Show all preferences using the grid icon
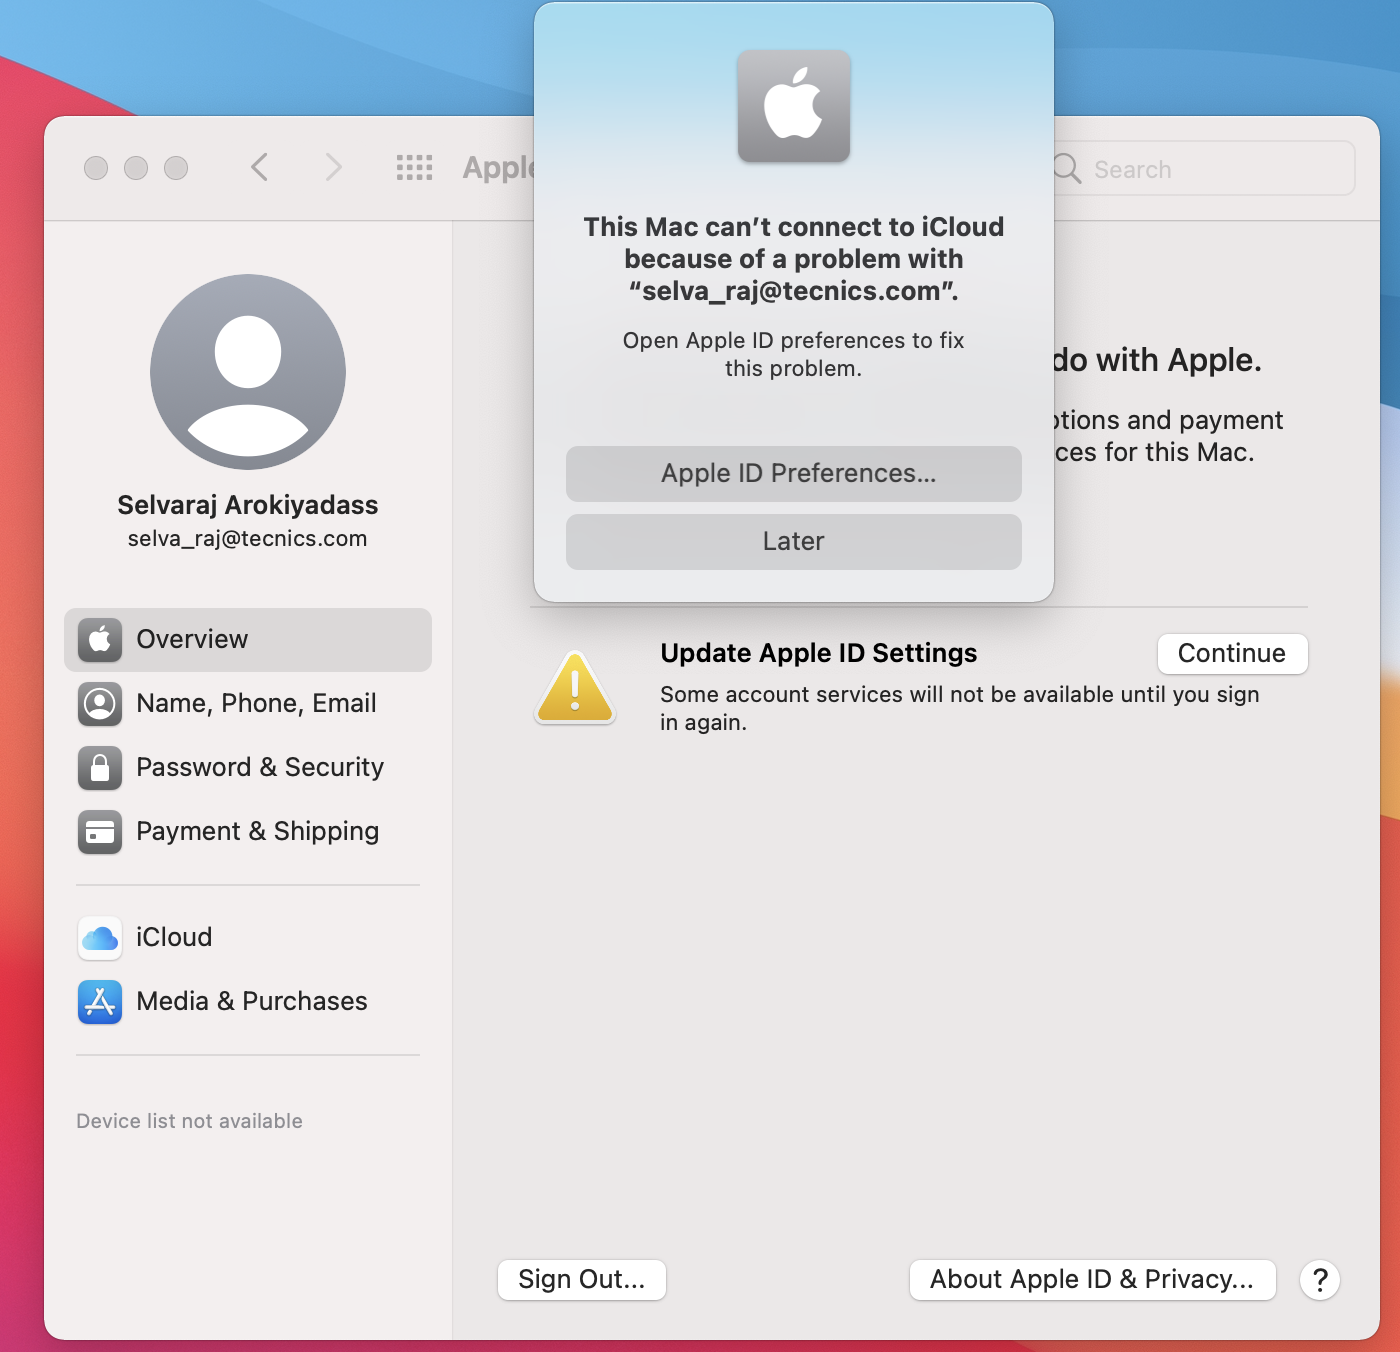1400x1352 pixels. [414, 168]
